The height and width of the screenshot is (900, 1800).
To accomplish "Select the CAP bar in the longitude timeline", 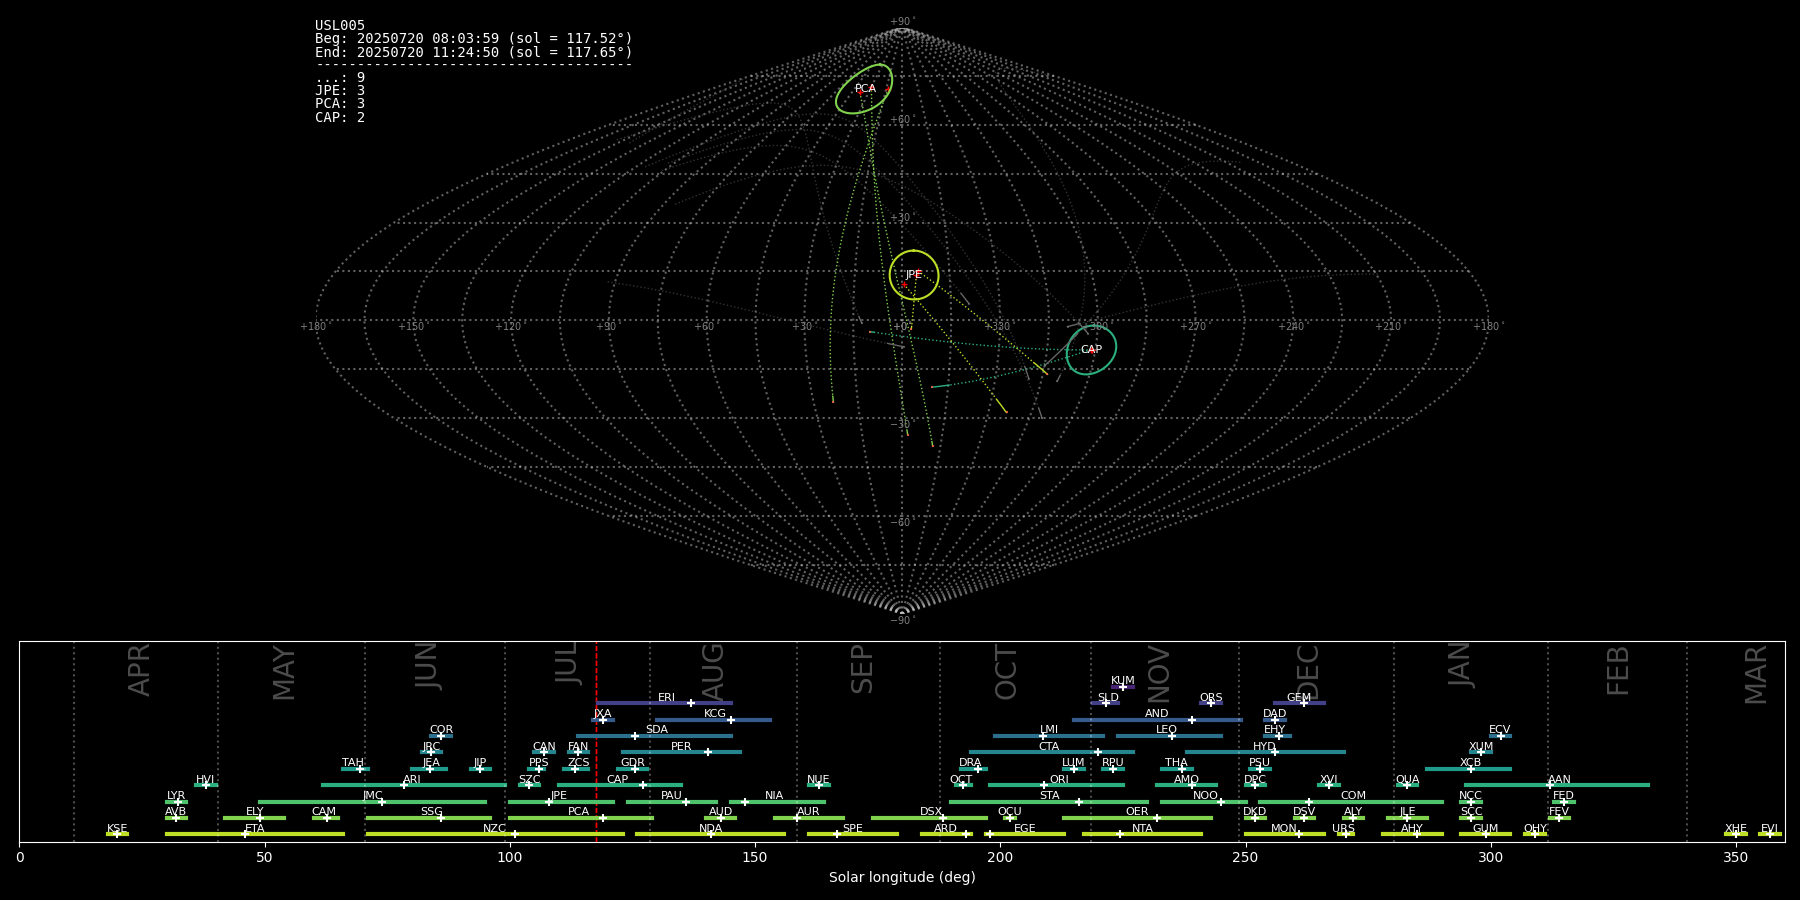I will [x=620, y=785].
